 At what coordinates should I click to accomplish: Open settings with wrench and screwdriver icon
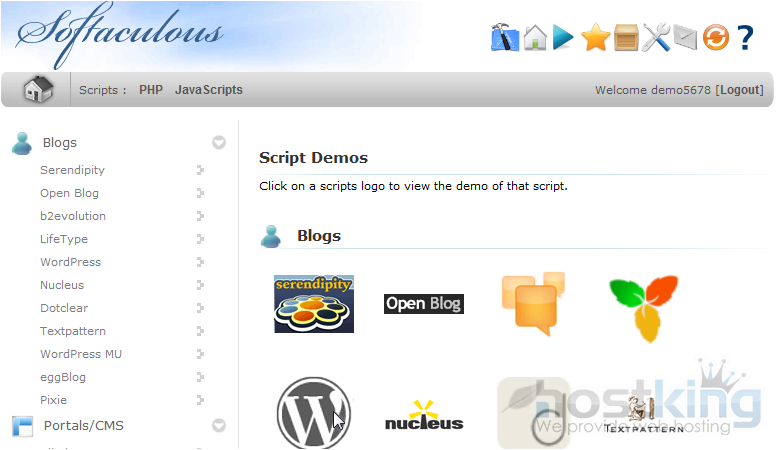click(x=656, y=38)
